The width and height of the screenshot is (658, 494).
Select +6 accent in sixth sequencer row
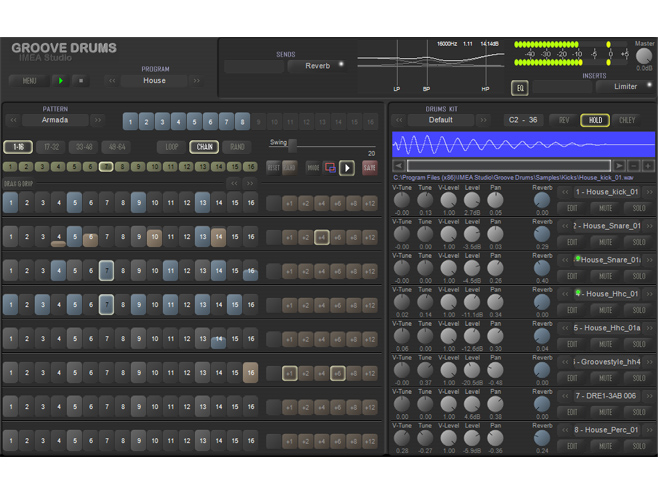[x=337, y=374]
